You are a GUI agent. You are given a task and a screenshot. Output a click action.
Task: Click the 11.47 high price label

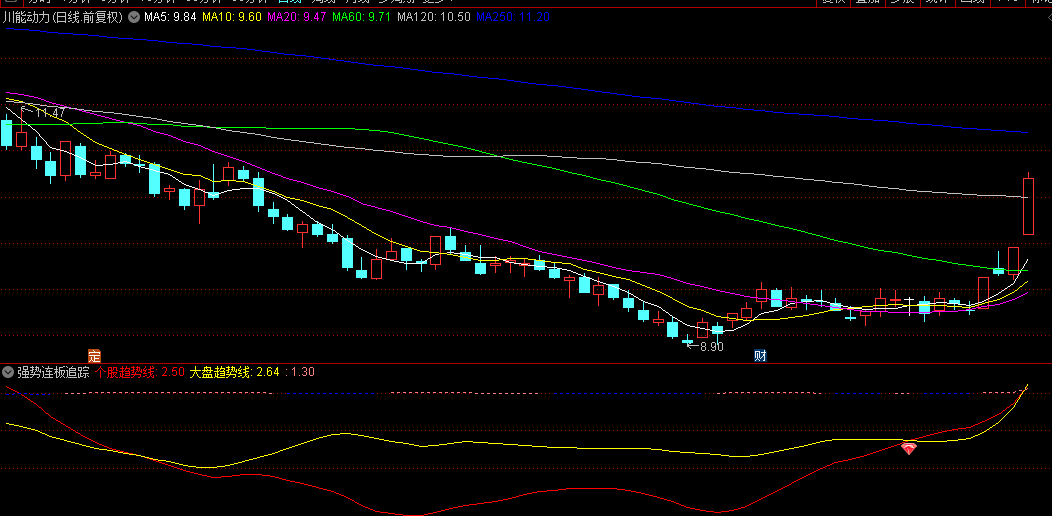pyautogui.click(x=50, y=112)
